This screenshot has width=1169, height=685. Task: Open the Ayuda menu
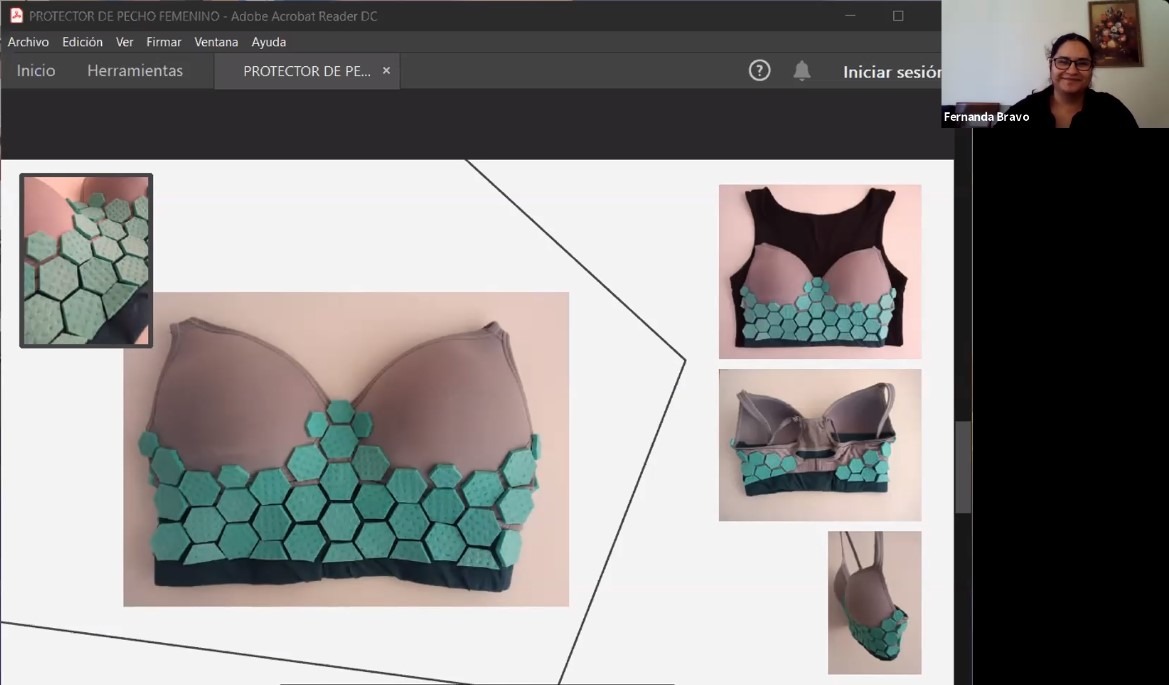pyautogui.click(x=269, y=42)
